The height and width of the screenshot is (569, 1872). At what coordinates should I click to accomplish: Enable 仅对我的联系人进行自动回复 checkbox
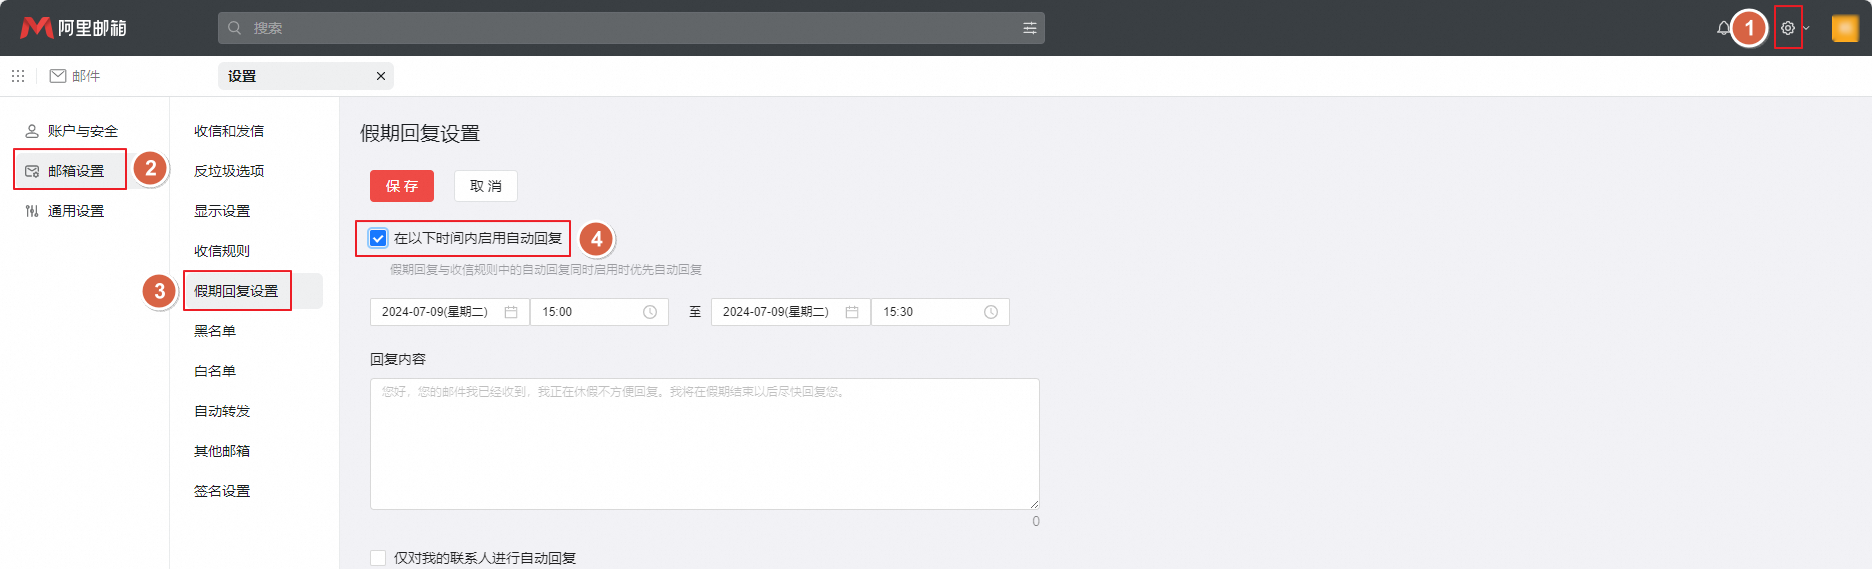[x=378, y=558]
